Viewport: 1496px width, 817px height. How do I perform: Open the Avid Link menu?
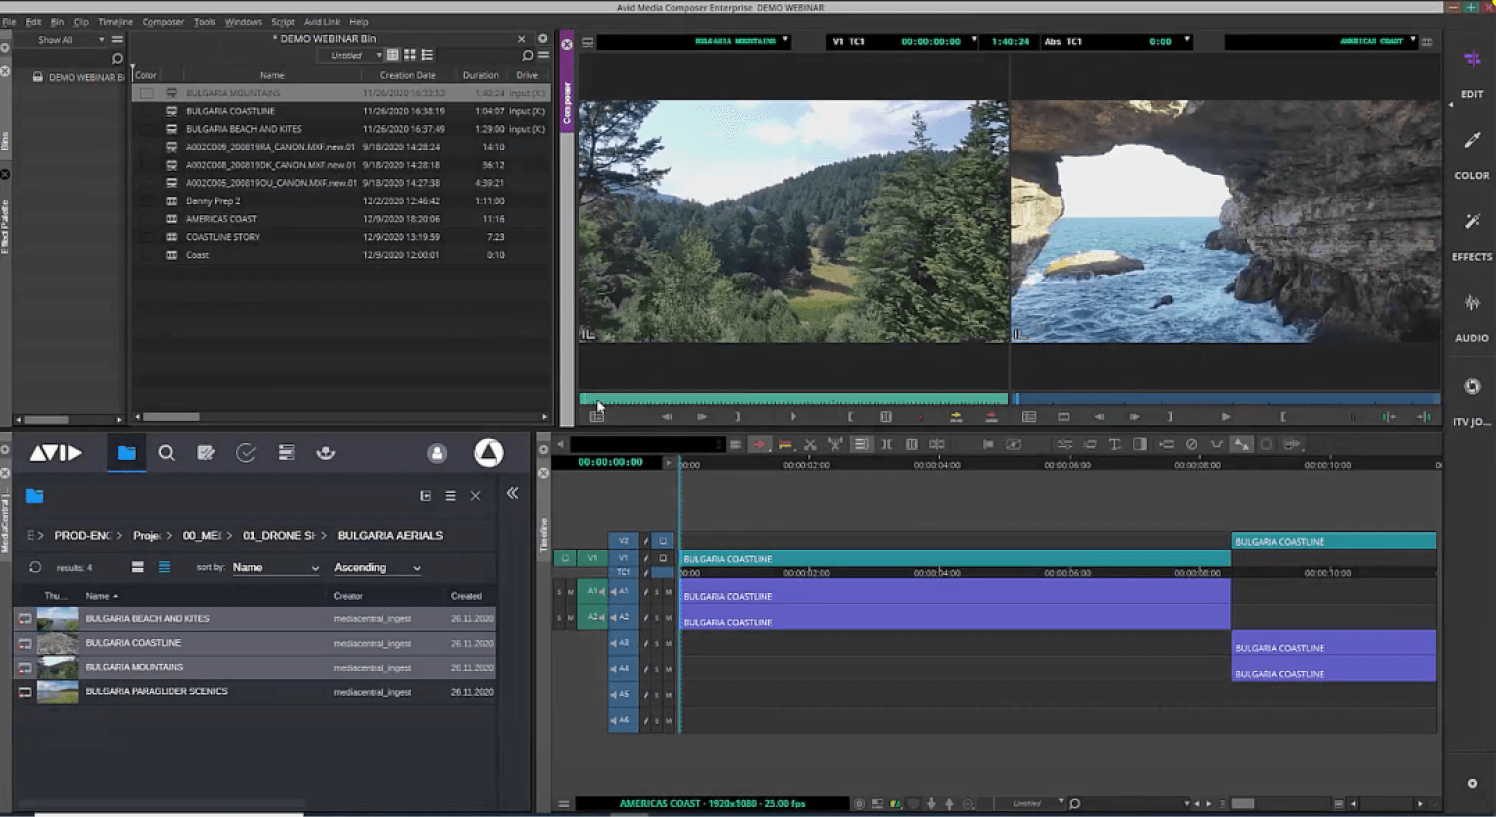point(322,21)
